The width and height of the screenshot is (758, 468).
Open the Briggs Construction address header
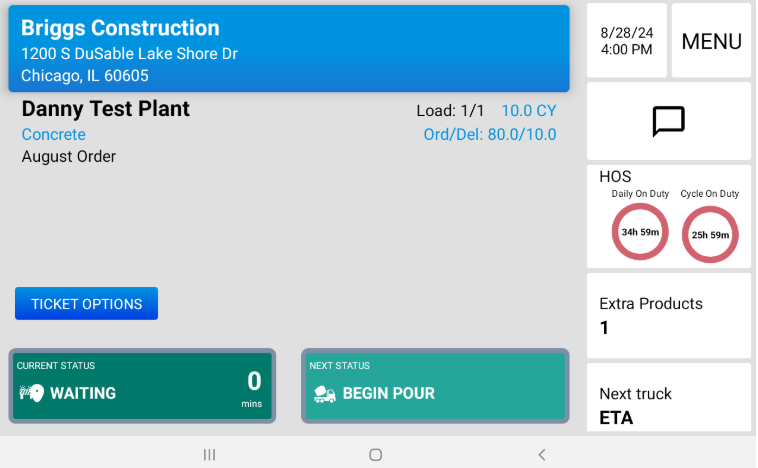click(x=289, y=48)
